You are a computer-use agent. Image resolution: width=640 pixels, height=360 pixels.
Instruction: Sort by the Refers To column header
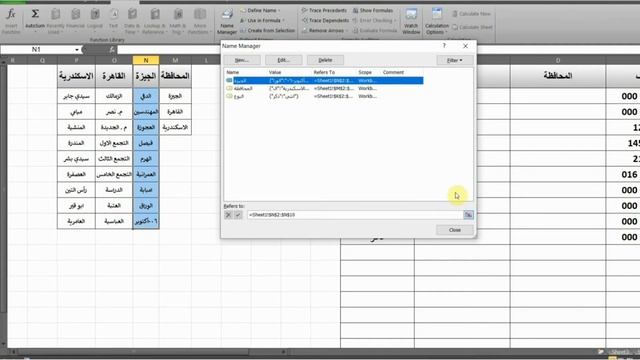(x=324, y=72)
